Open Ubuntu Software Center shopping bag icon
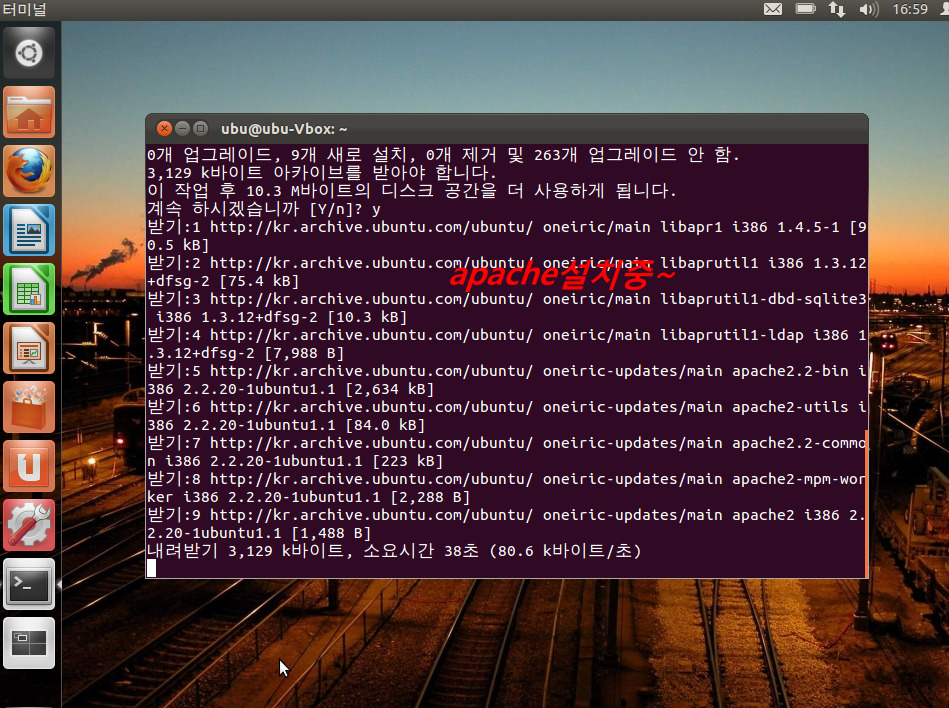 [x=29, y=407]
